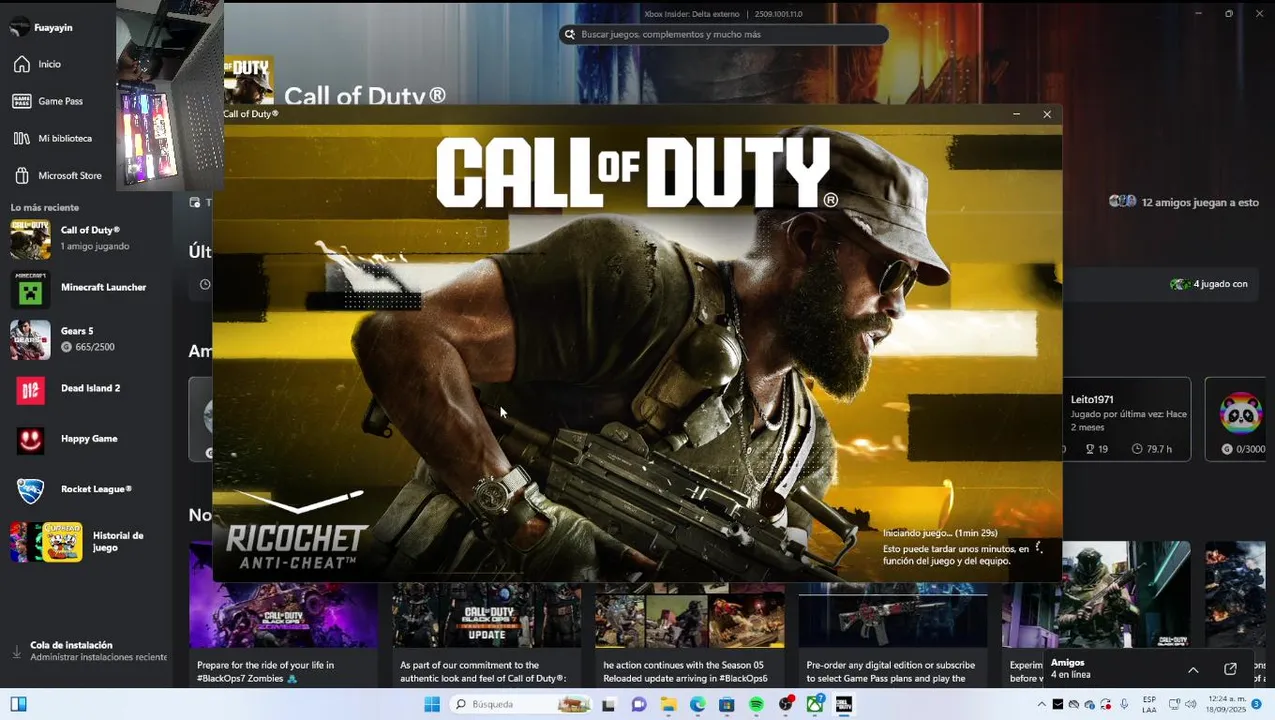
Task: Select Rocket League in the sidebar
Action: coord(85,490)
